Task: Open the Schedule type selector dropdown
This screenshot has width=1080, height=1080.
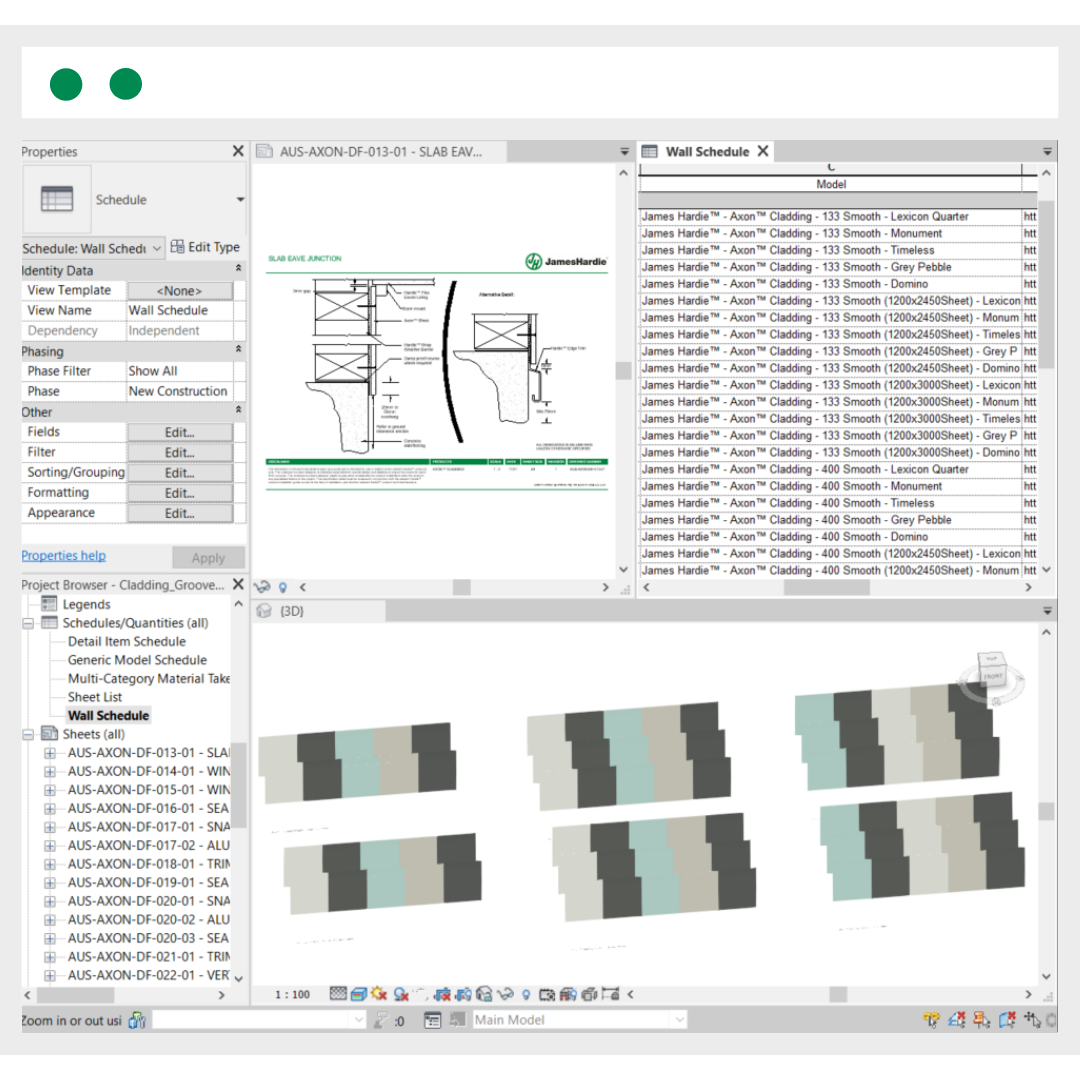Action: tap(240, 200)
